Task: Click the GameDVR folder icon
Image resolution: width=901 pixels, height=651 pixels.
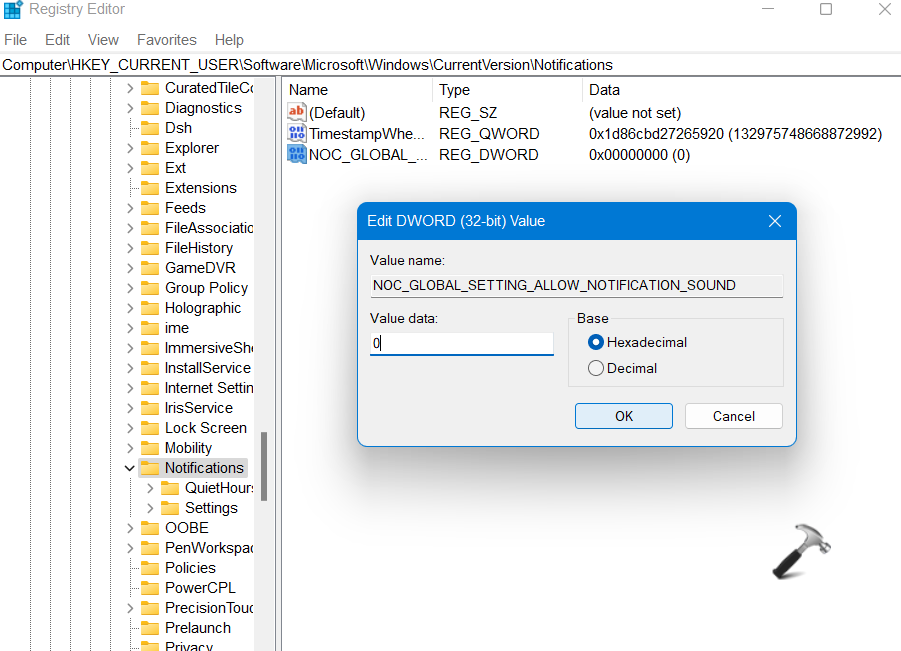Action: [150, 268]
